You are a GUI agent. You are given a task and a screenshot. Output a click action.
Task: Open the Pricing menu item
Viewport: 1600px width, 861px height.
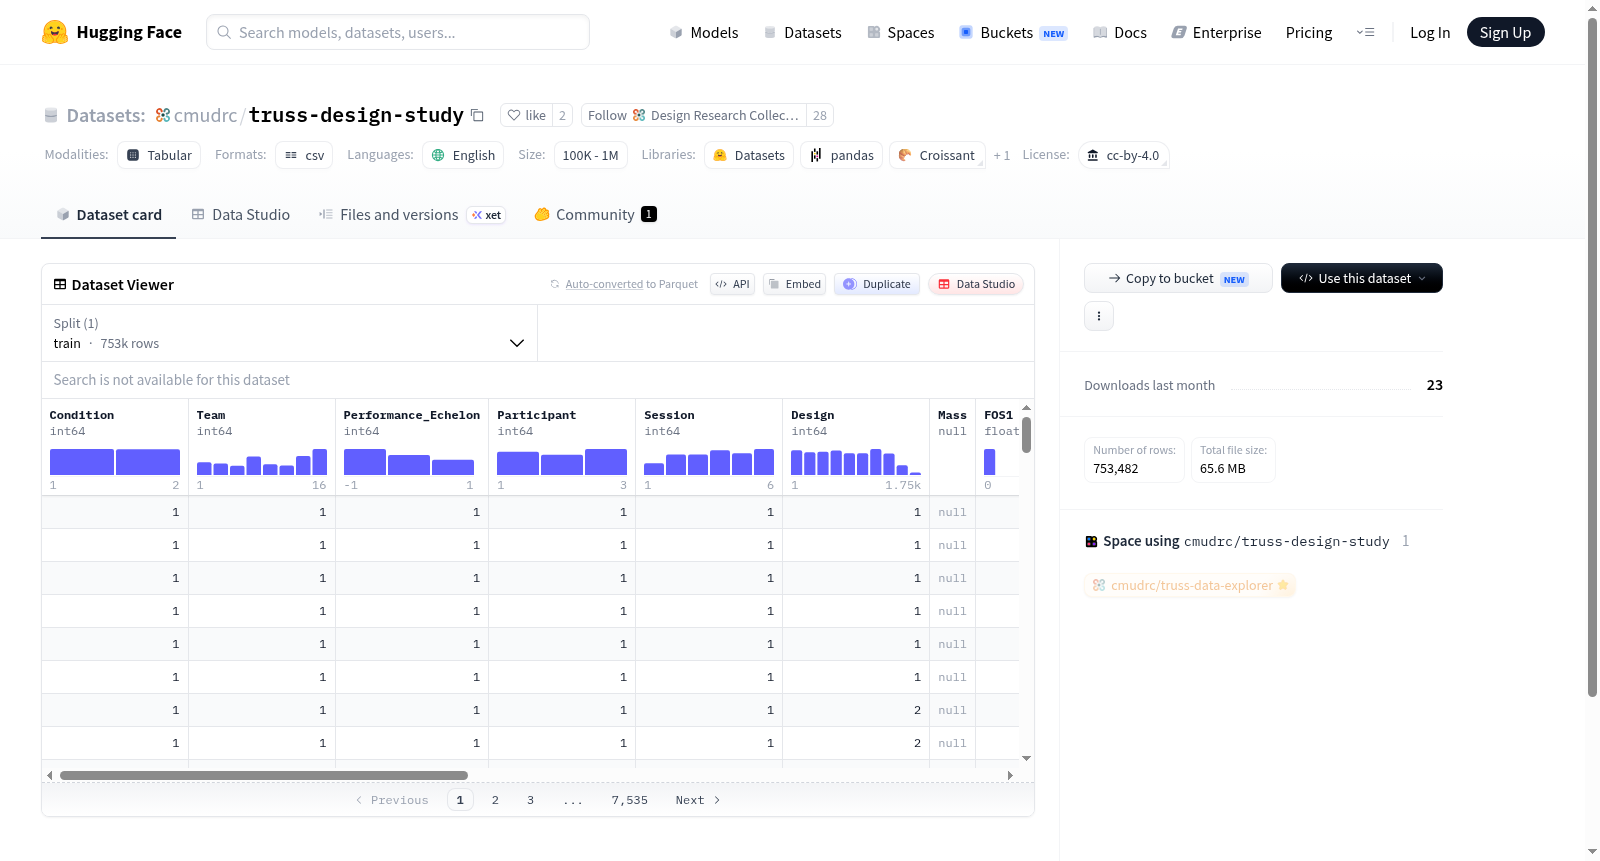click(1309, 32)
